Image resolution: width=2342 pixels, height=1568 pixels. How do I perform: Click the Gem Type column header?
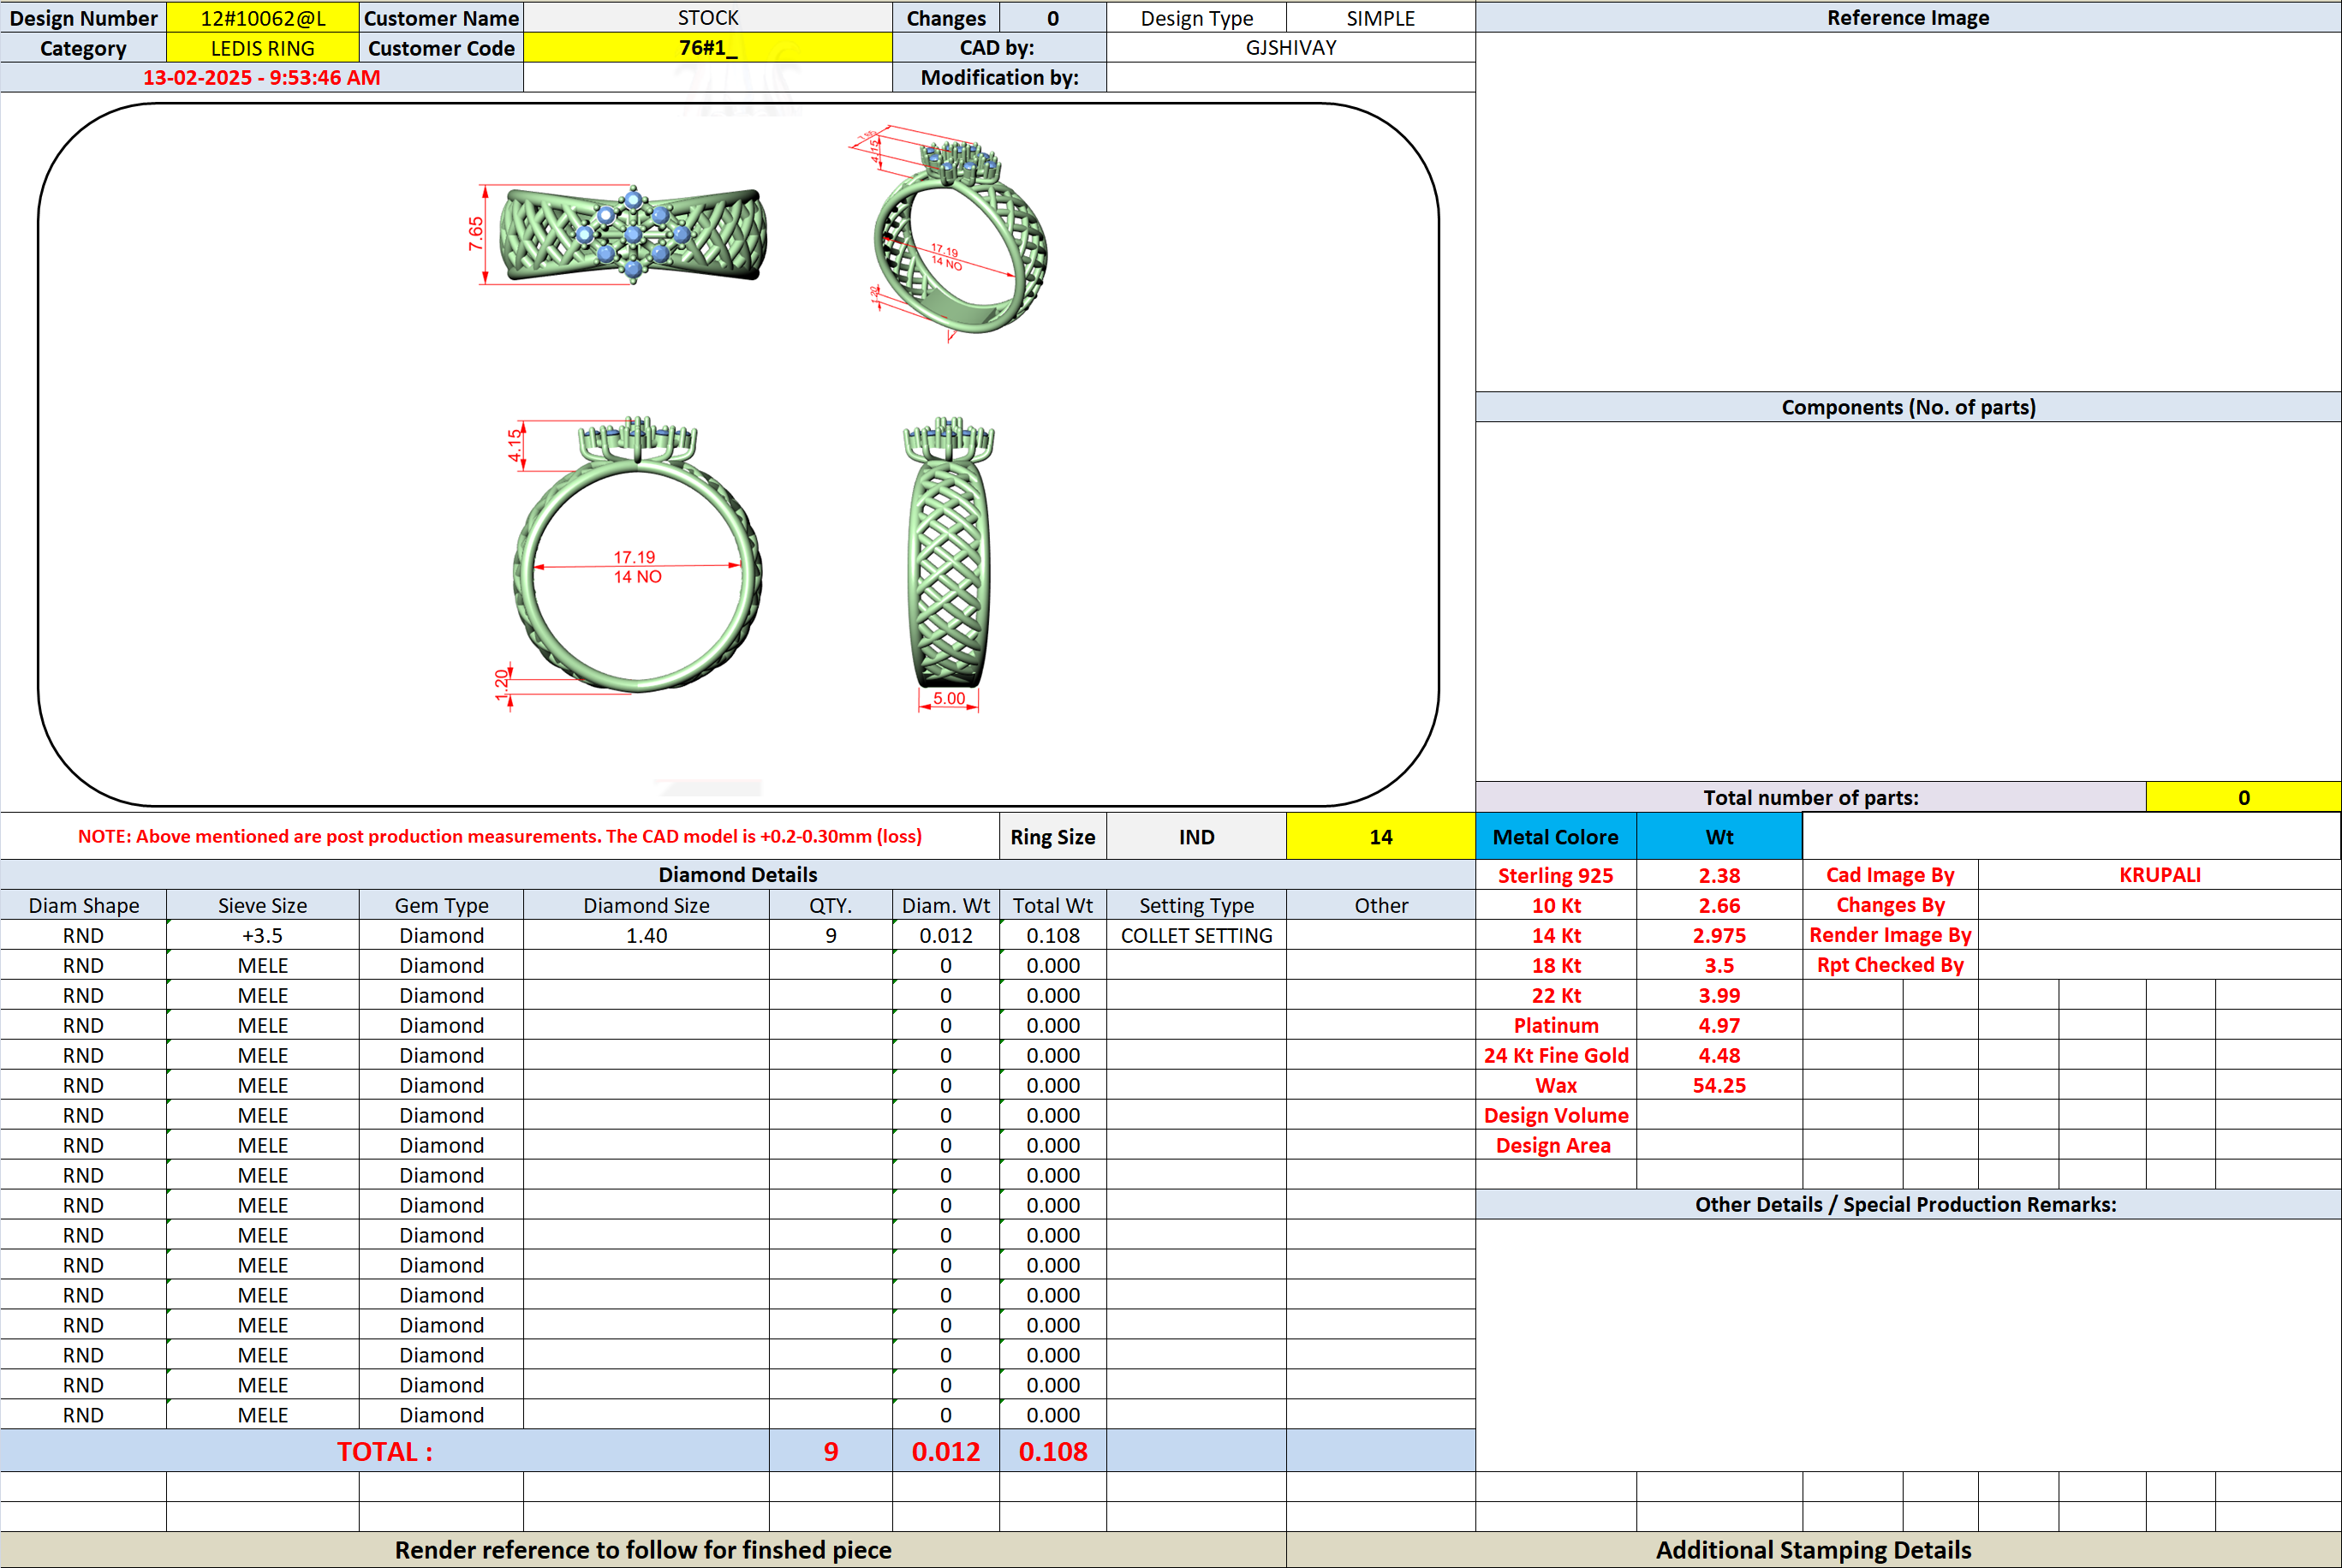pos(441,905)
